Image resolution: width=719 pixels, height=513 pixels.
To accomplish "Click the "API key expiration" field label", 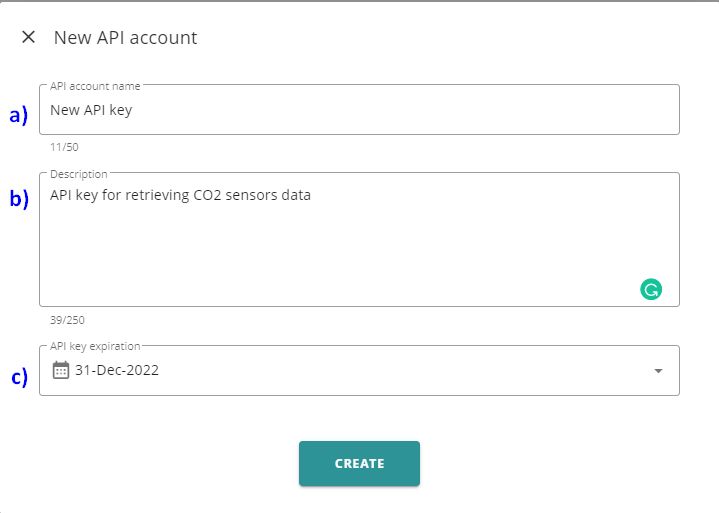I will tap(96, 346).
